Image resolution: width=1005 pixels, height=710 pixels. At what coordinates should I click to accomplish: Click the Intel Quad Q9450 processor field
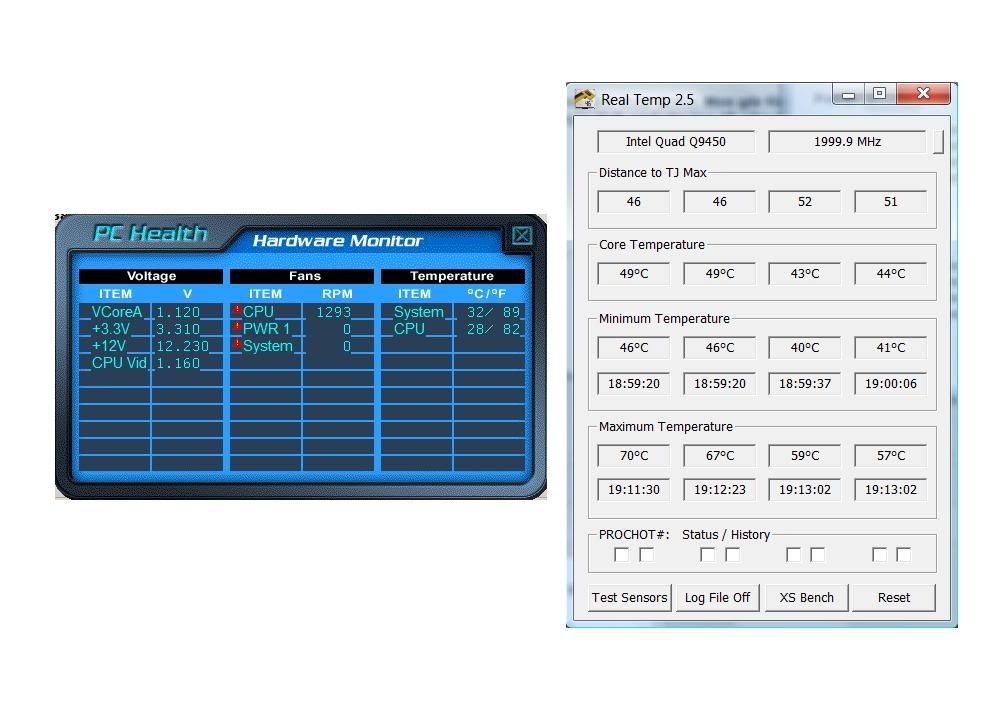point(676,141)
